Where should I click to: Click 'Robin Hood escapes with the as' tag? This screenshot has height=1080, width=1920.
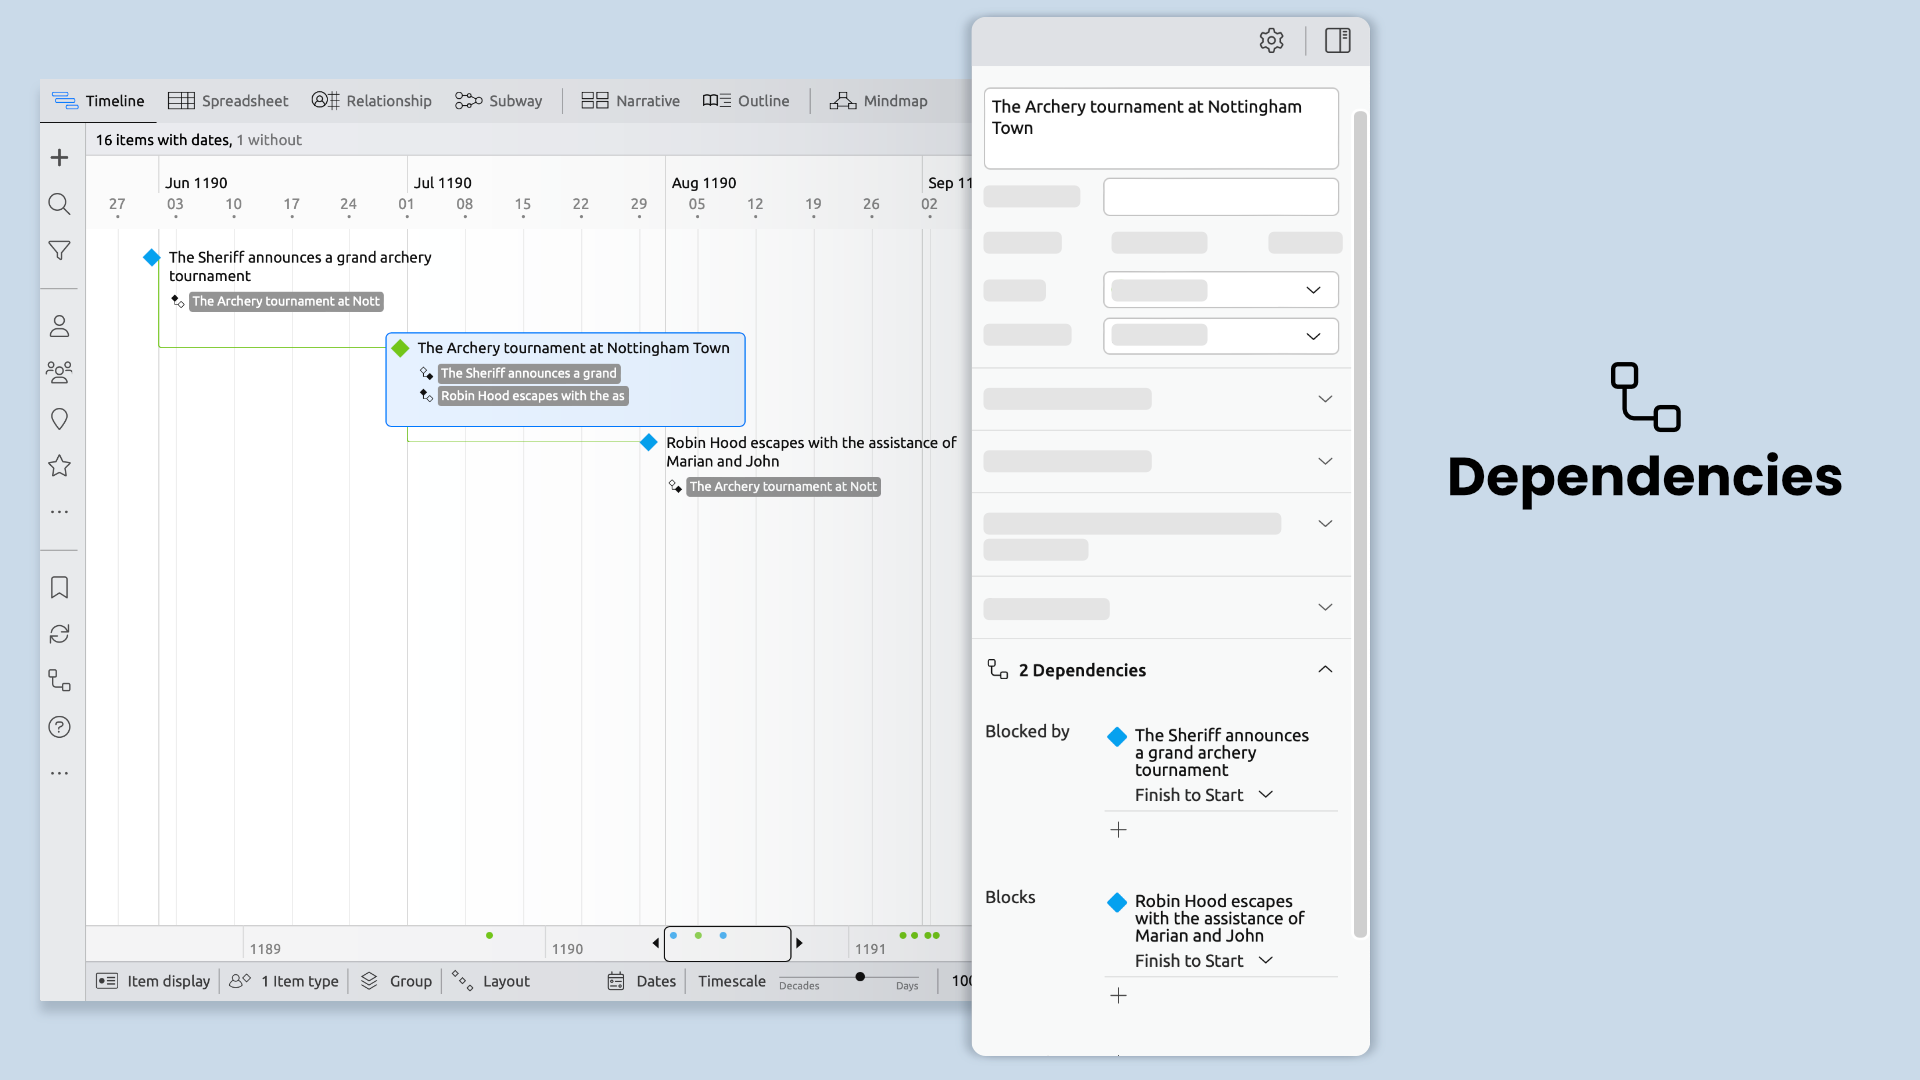(x=533, y=396)
